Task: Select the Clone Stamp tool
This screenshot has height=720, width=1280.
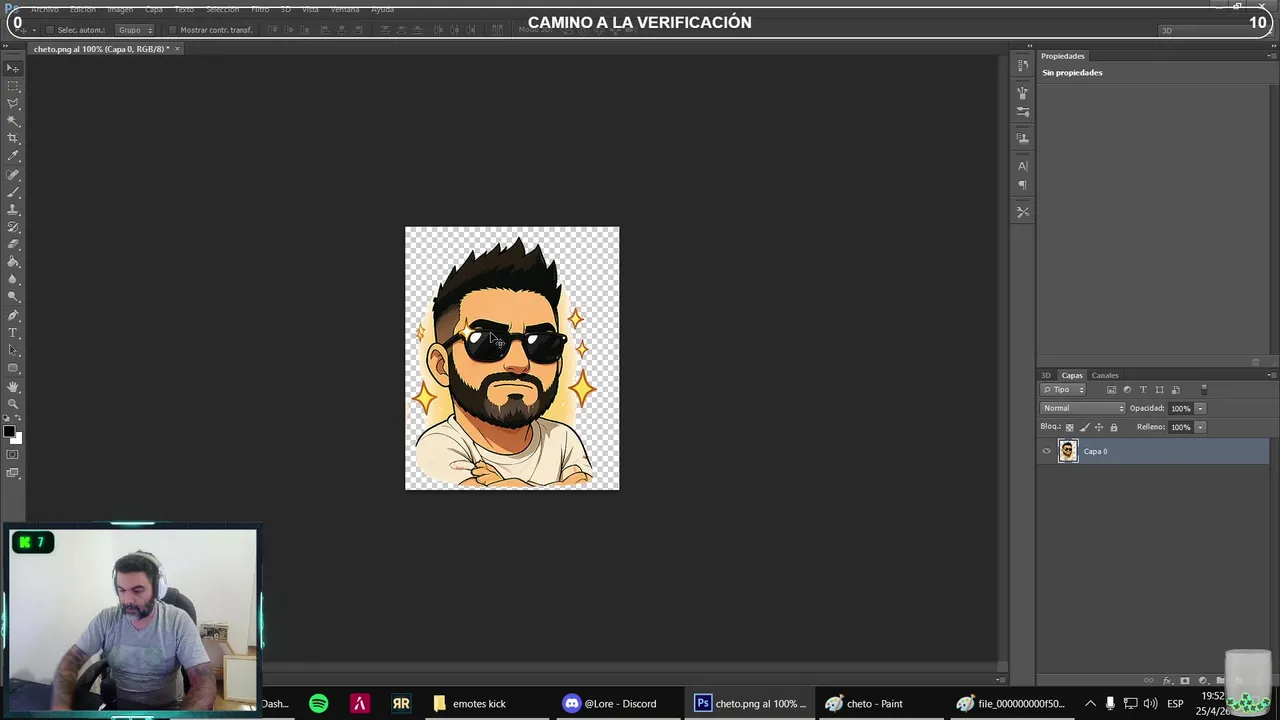Action: click(x=13, y=210)
